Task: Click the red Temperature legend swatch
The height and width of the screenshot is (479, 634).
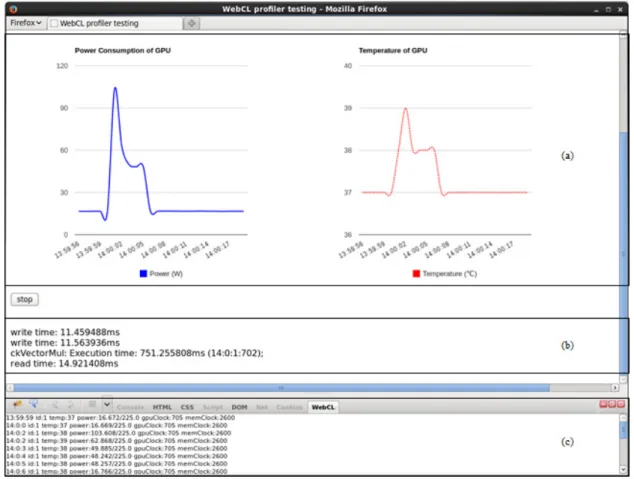Action: coord(416,274)
